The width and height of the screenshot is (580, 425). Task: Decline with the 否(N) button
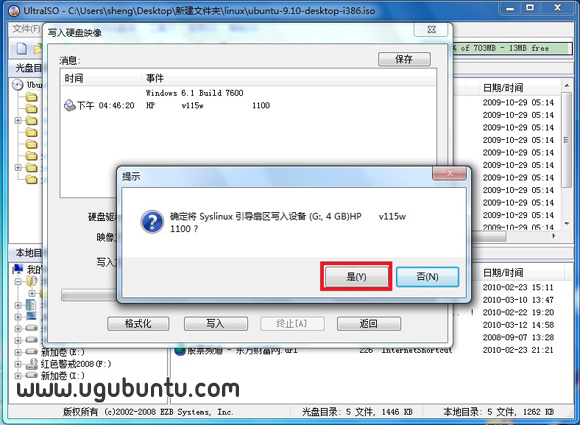tap(427, 277)
